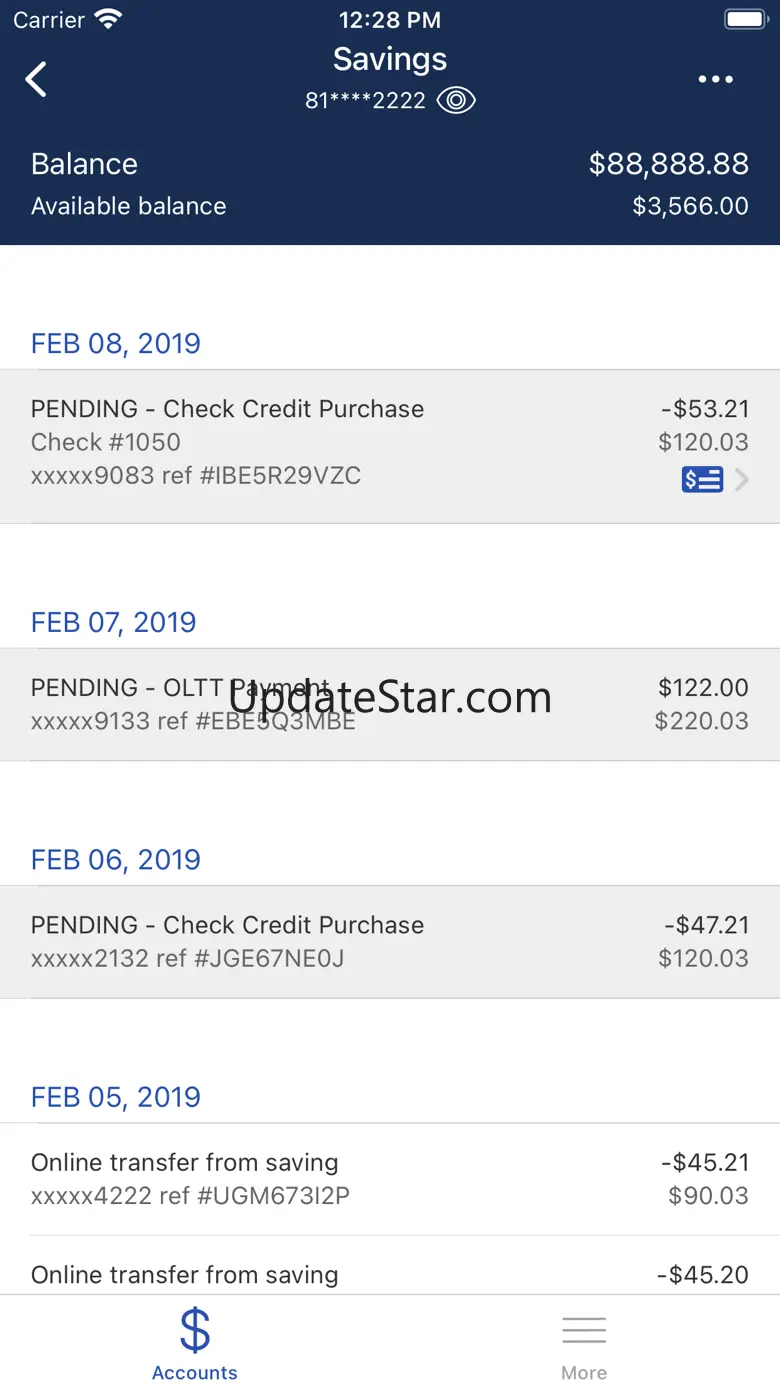Tap the Accounts dollar sign icon

pyautogui.click(x=195, y=1329)
